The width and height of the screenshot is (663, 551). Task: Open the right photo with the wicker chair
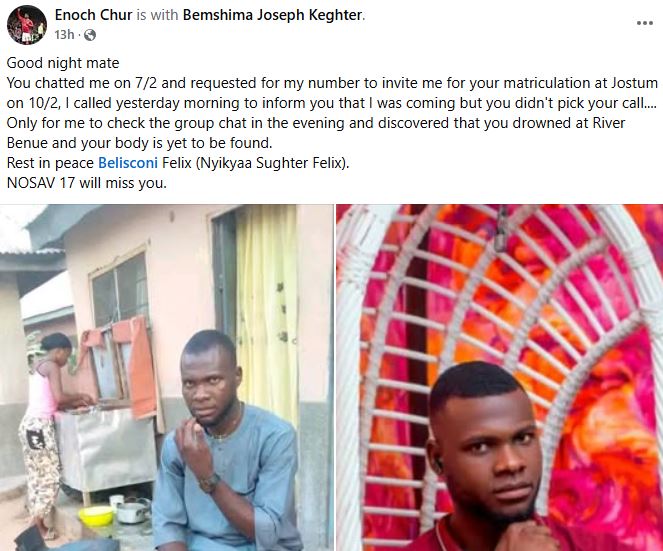pos(499,377)
